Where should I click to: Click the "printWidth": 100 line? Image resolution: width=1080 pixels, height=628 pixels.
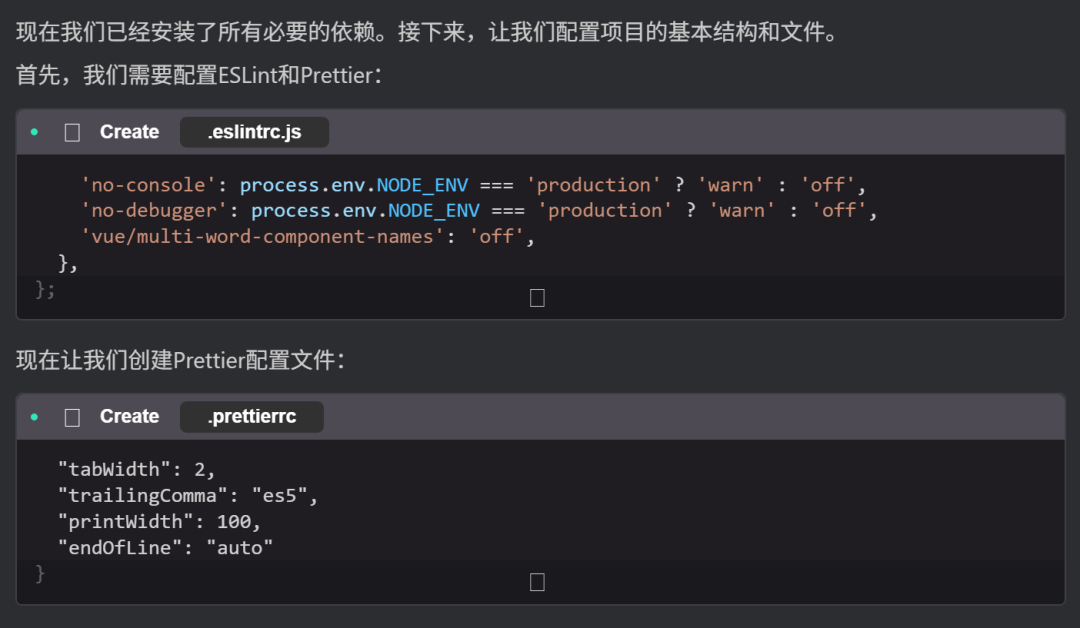[160, 521]
